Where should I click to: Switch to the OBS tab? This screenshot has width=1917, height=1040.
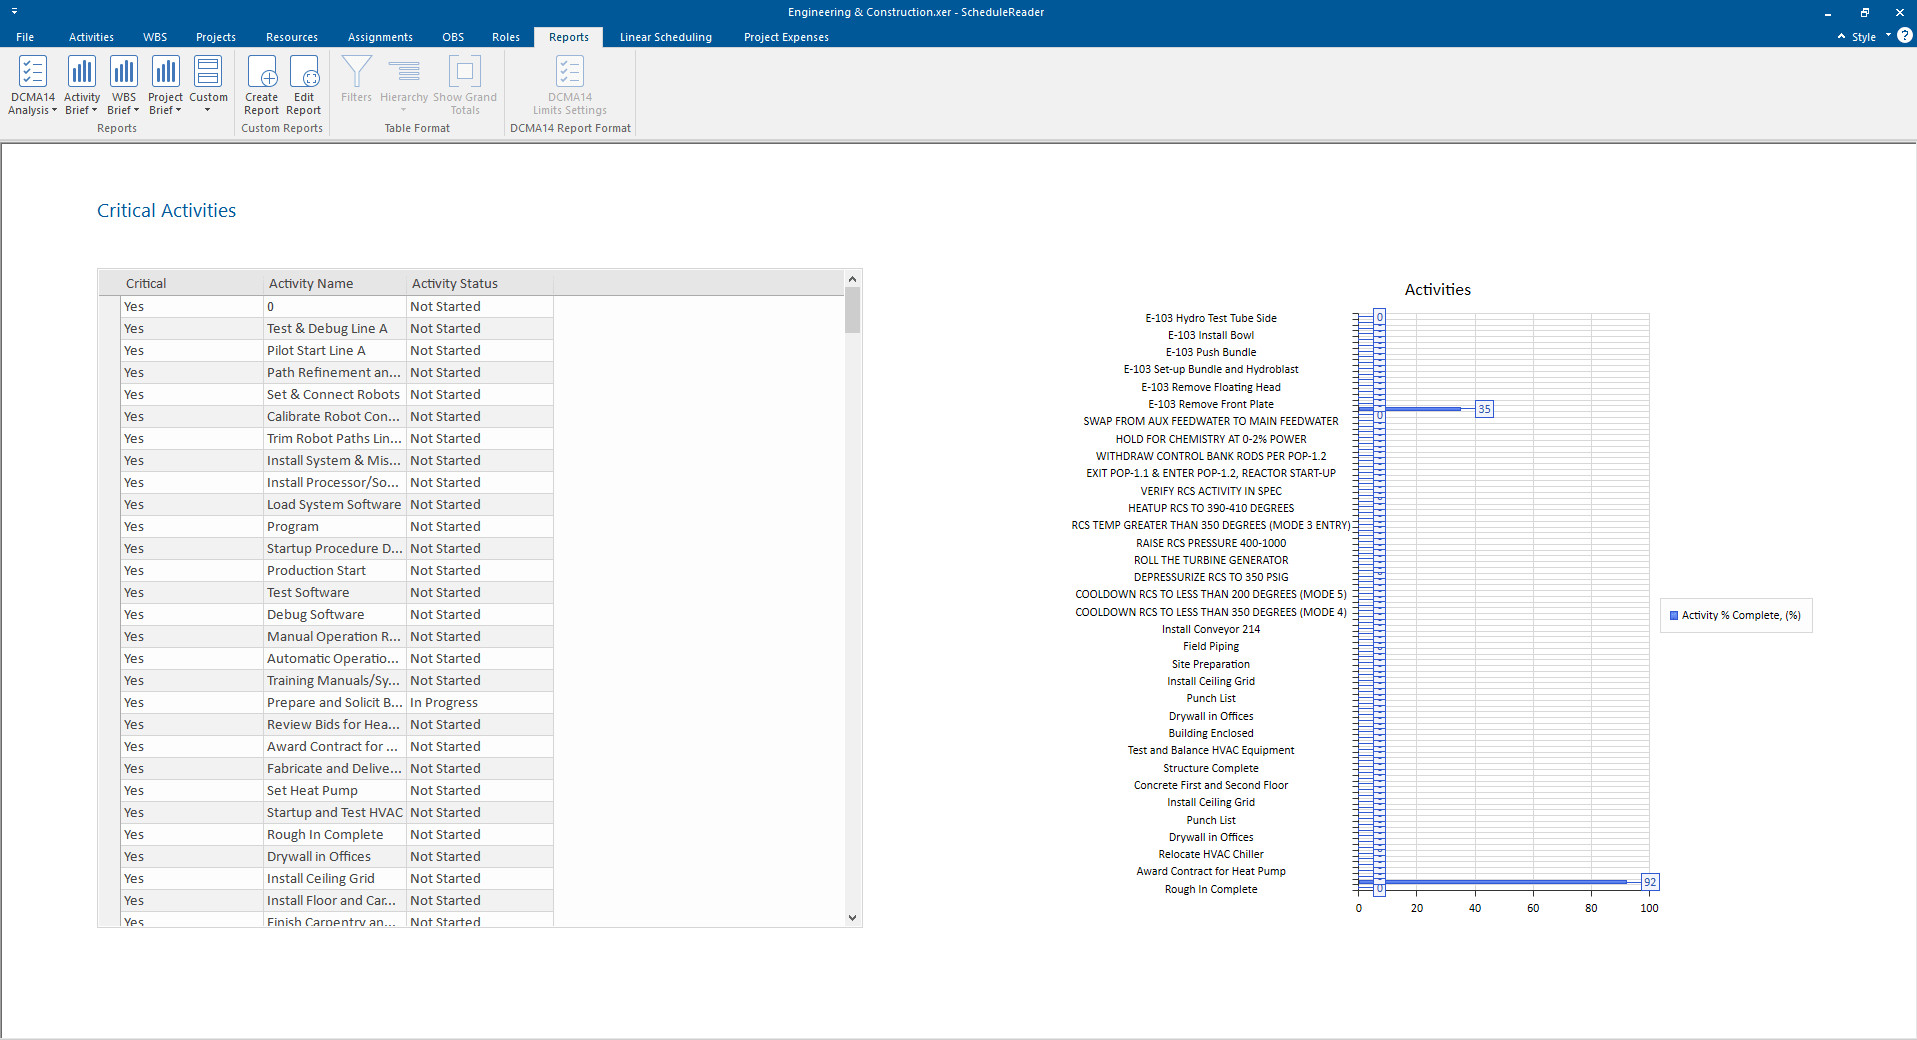point(453,37)
